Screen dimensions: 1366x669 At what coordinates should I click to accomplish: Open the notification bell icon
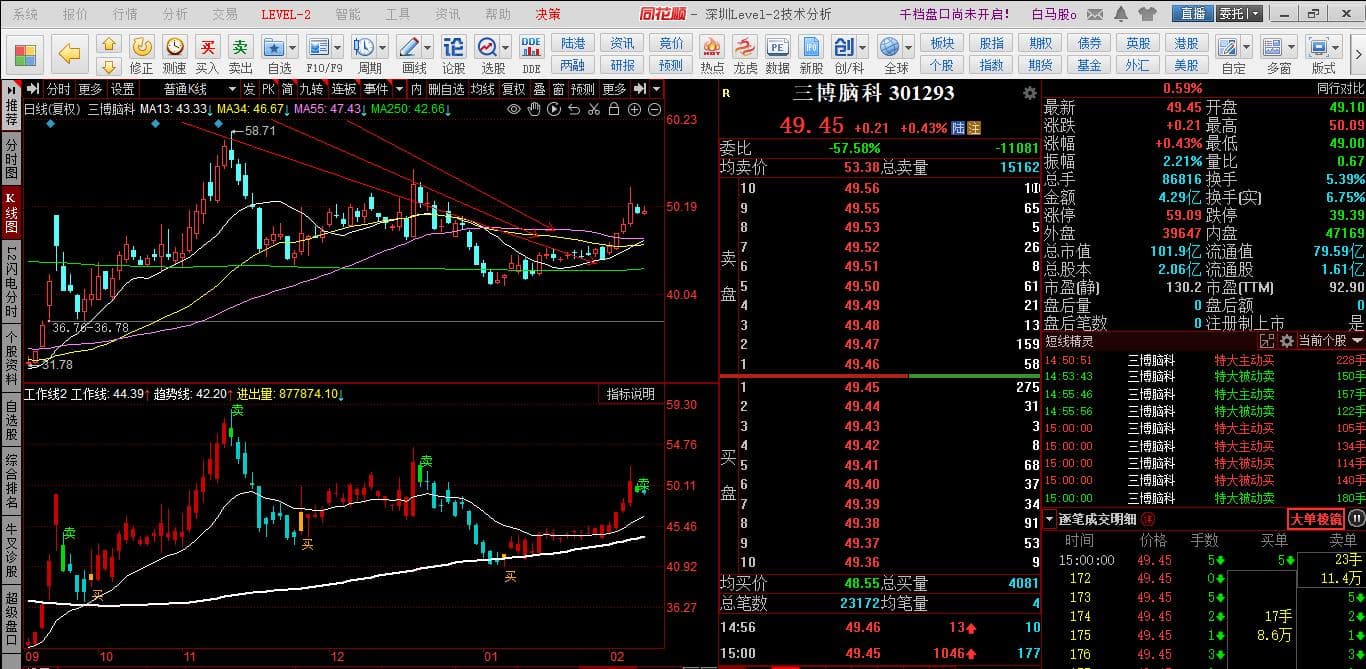click(x=1120, y=14)
